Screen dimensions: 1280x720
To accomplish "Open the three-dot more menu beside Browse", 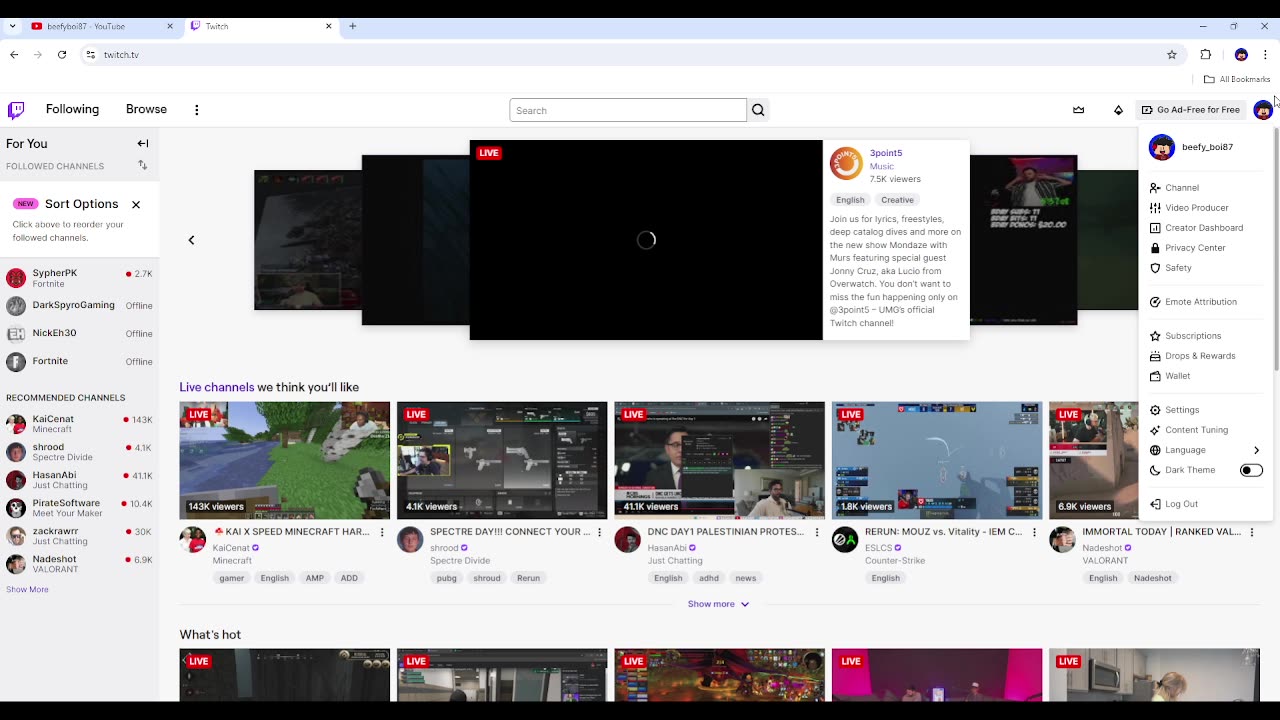I will coord(197,110).
